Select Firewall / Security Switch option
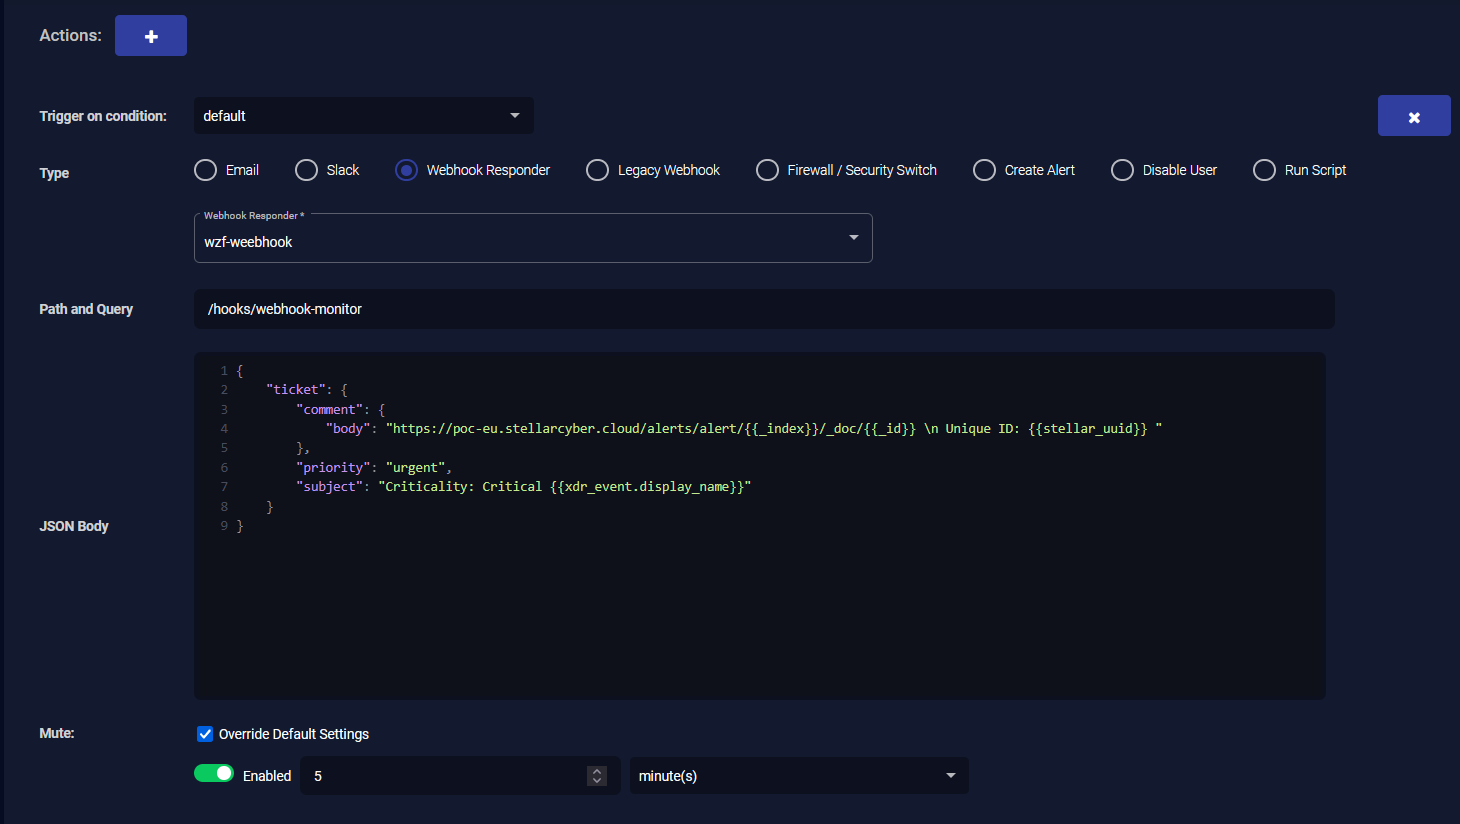 [768, 170]
